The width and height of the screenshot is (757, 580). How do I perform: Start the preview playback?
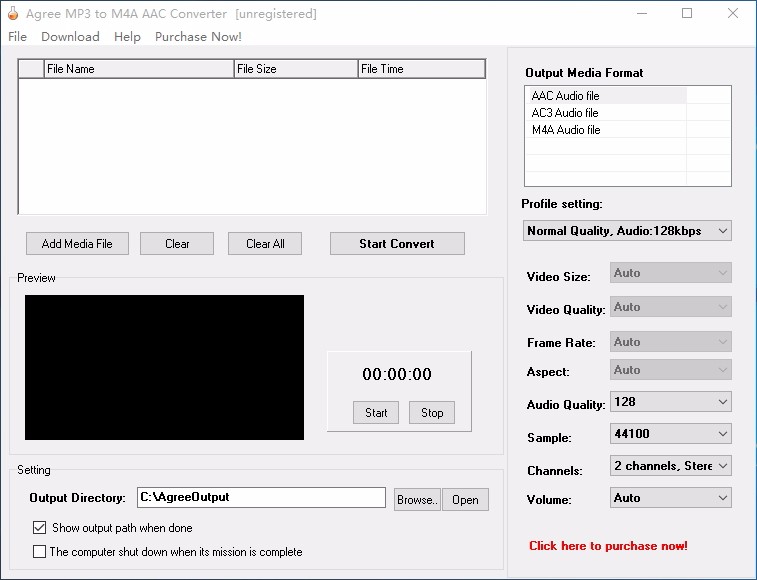coord(376,412)
